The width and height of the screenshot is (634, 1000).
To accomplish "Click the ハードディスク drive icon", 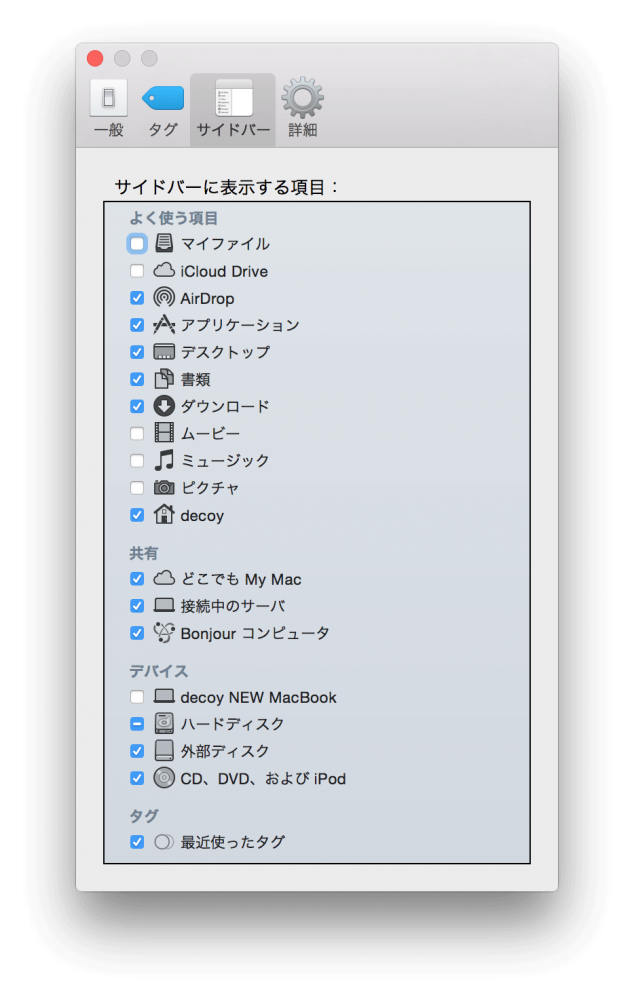I will [164, 723].
